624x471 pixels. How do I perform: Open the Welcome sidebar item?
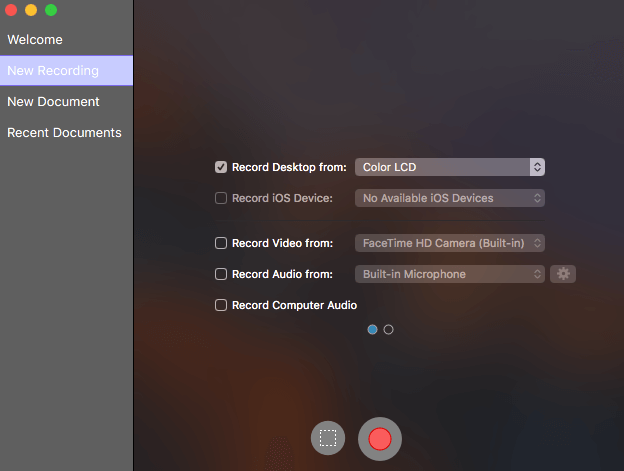click(66, 40)
